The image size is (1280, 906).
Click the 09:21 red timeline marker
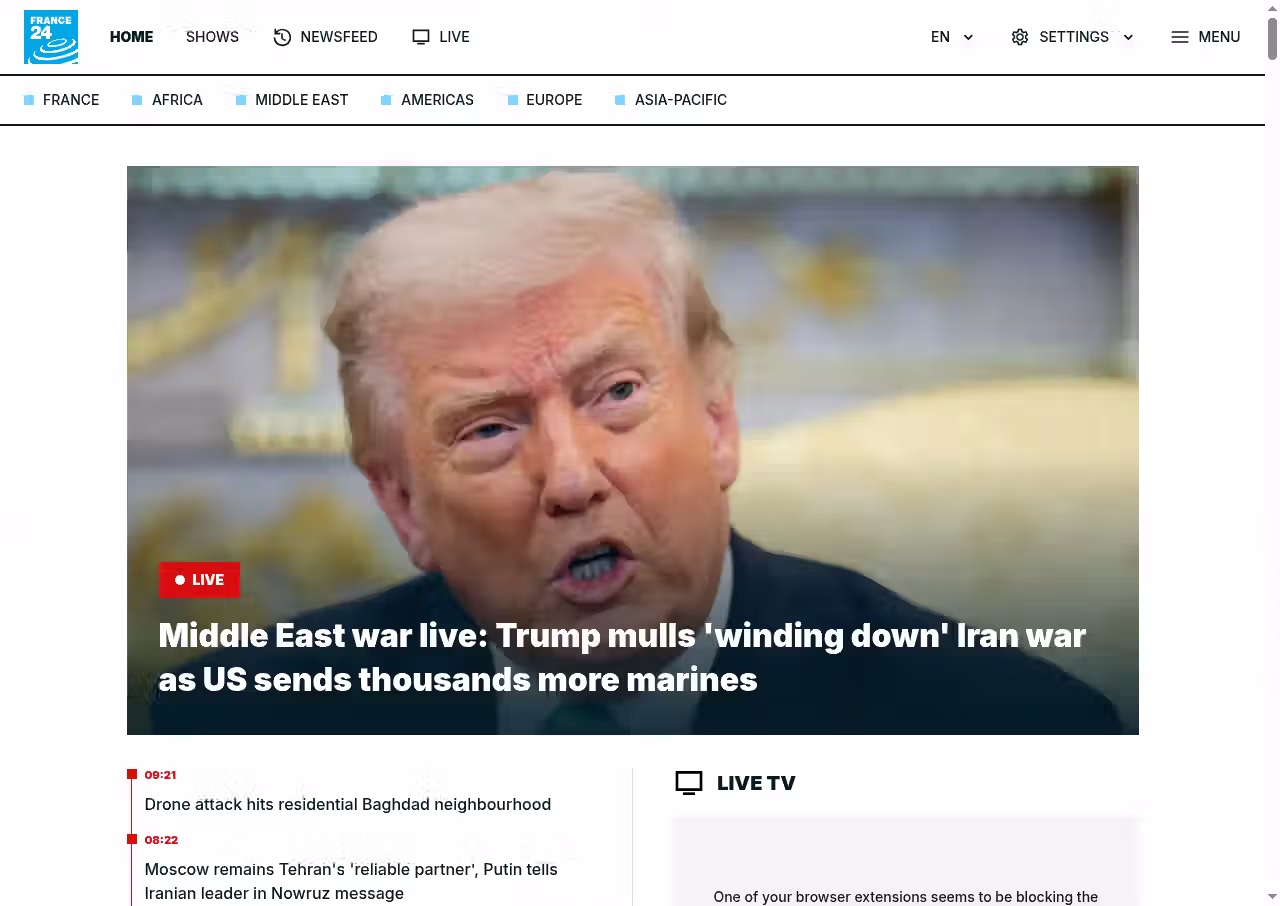point(132,774)
